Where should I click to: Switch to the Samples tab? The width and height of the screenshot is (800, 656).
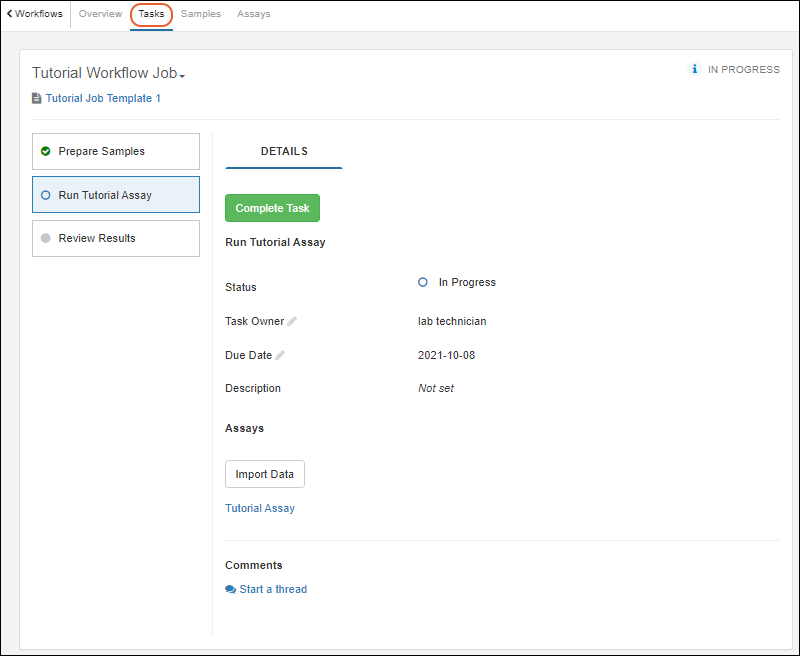click(201, 14)
